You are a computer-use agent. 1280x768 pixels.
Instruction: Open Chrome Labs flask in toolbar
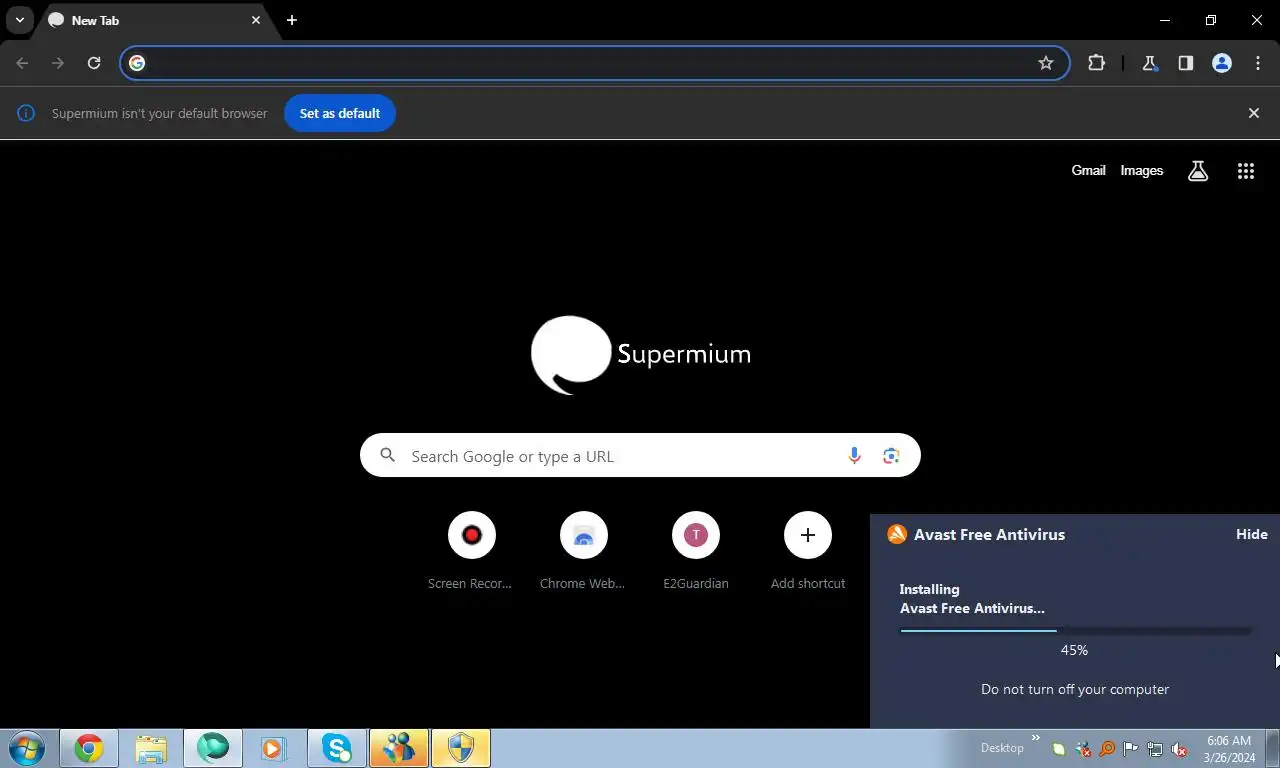click(x=1150, y=63)
